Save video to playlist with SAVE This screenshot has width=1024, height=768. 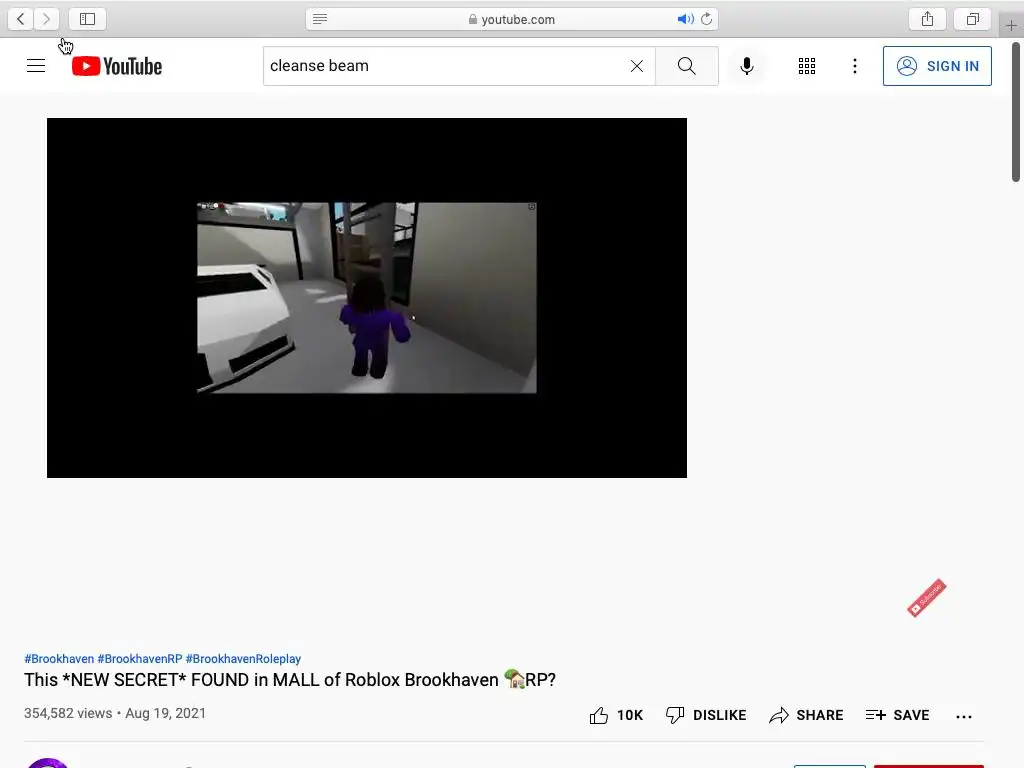(897, 715)
